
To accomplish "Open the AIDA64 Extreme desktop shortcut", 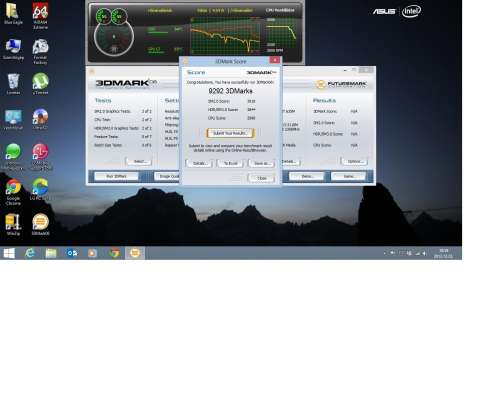I will point(40,15).
